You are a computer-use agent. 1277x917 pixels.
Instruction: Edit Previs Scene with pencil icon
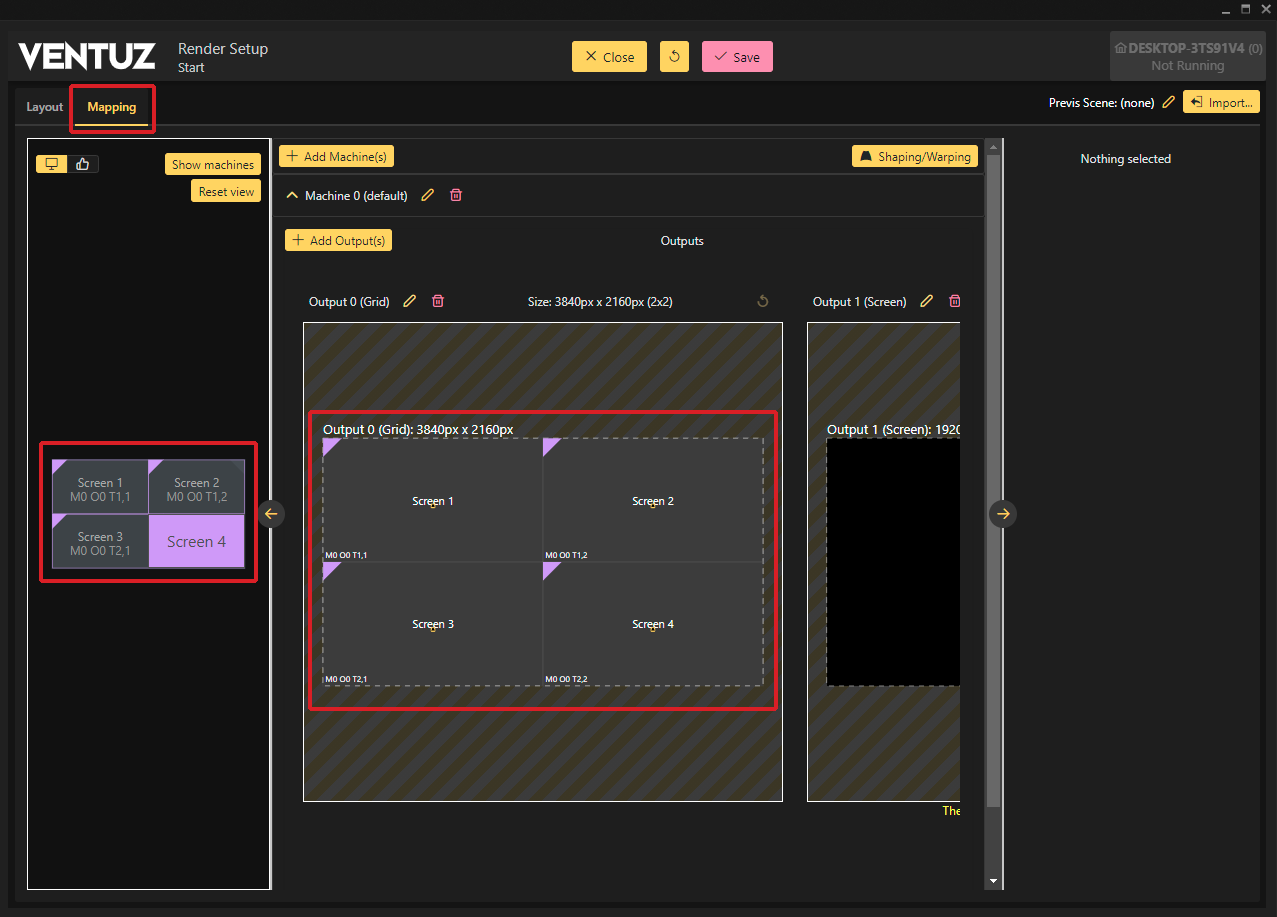point(1168,102)
